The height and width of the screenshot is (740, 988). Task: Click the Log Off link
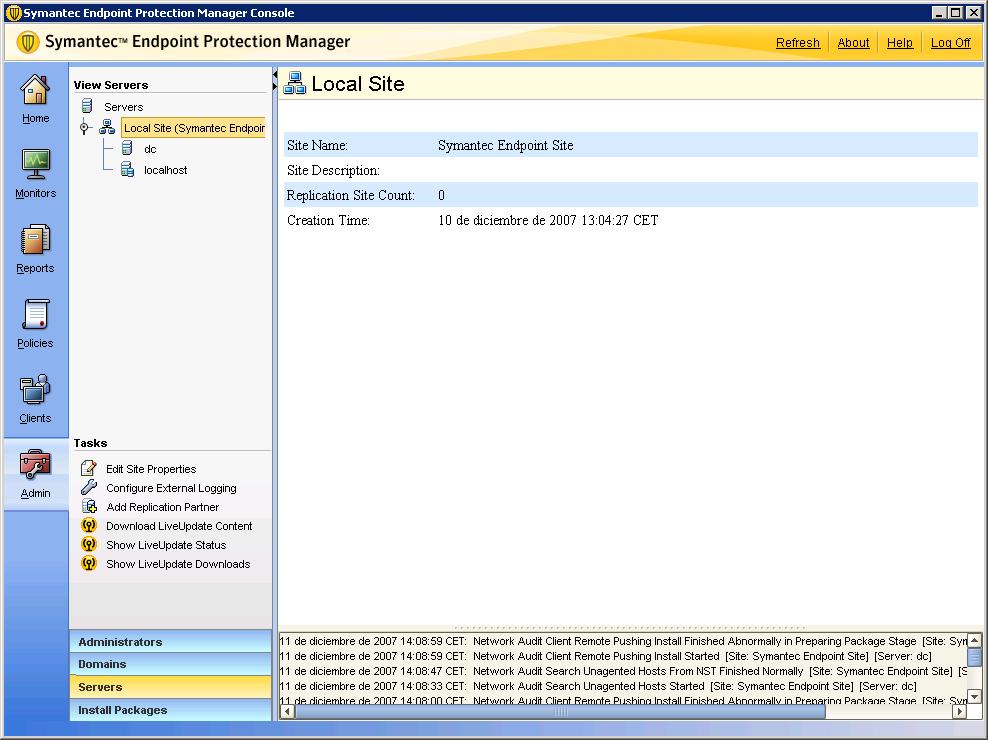949,43
